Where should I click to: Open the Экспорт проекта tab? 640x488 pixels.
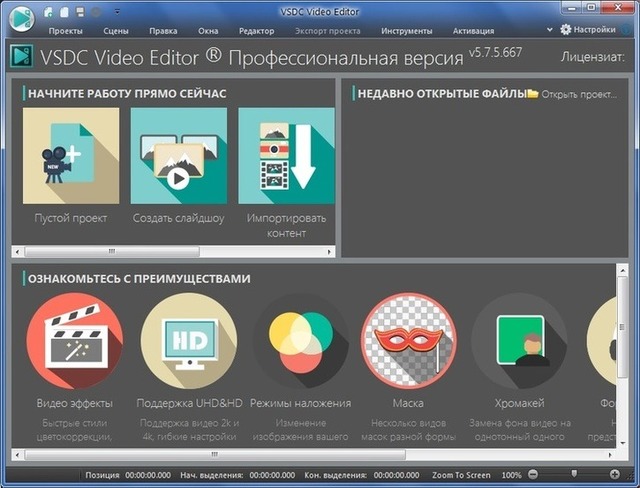pyautogui.click(x=328, y=31)
